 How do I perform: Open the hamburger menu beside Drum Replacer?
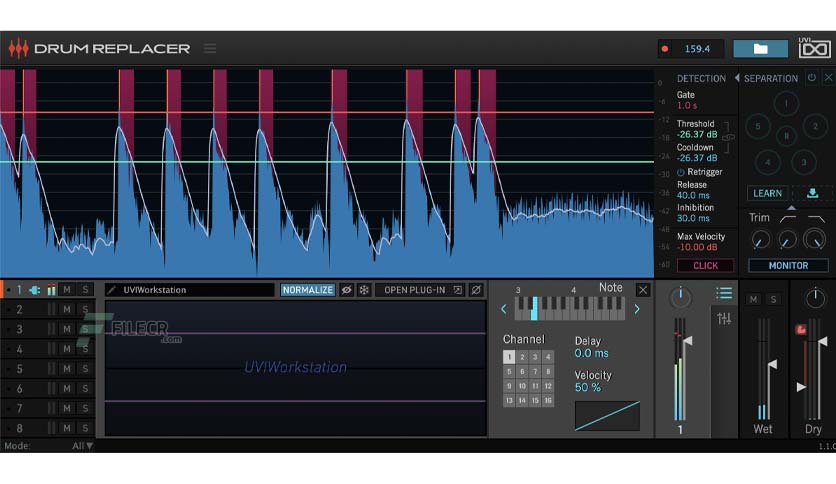(x=210, y=49)
